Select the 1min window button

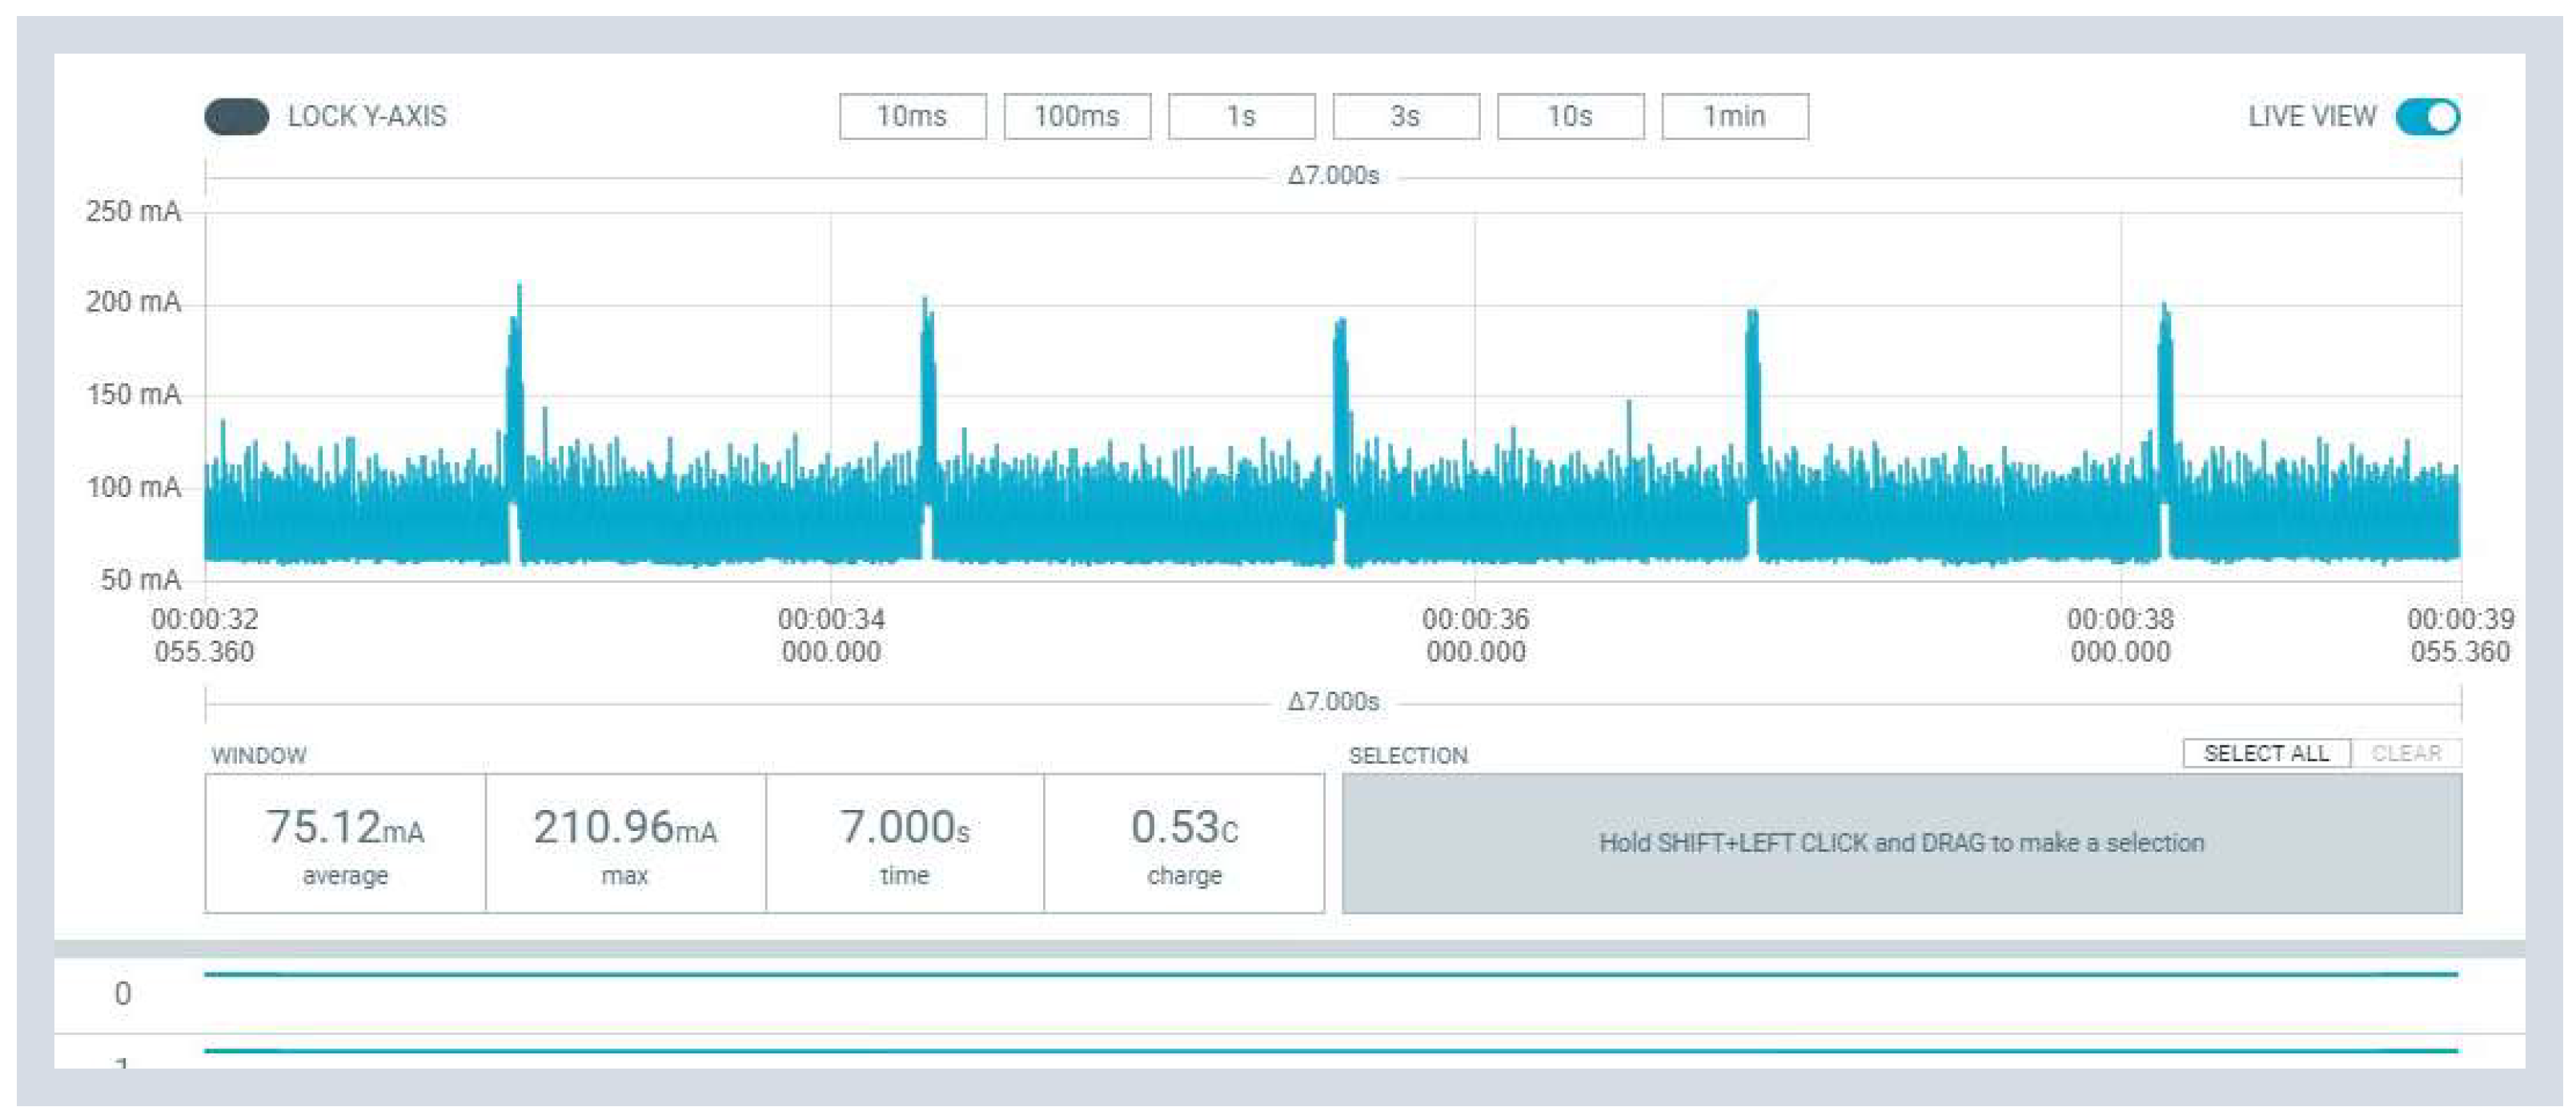pyautogui.click(x=1734, y=116)
